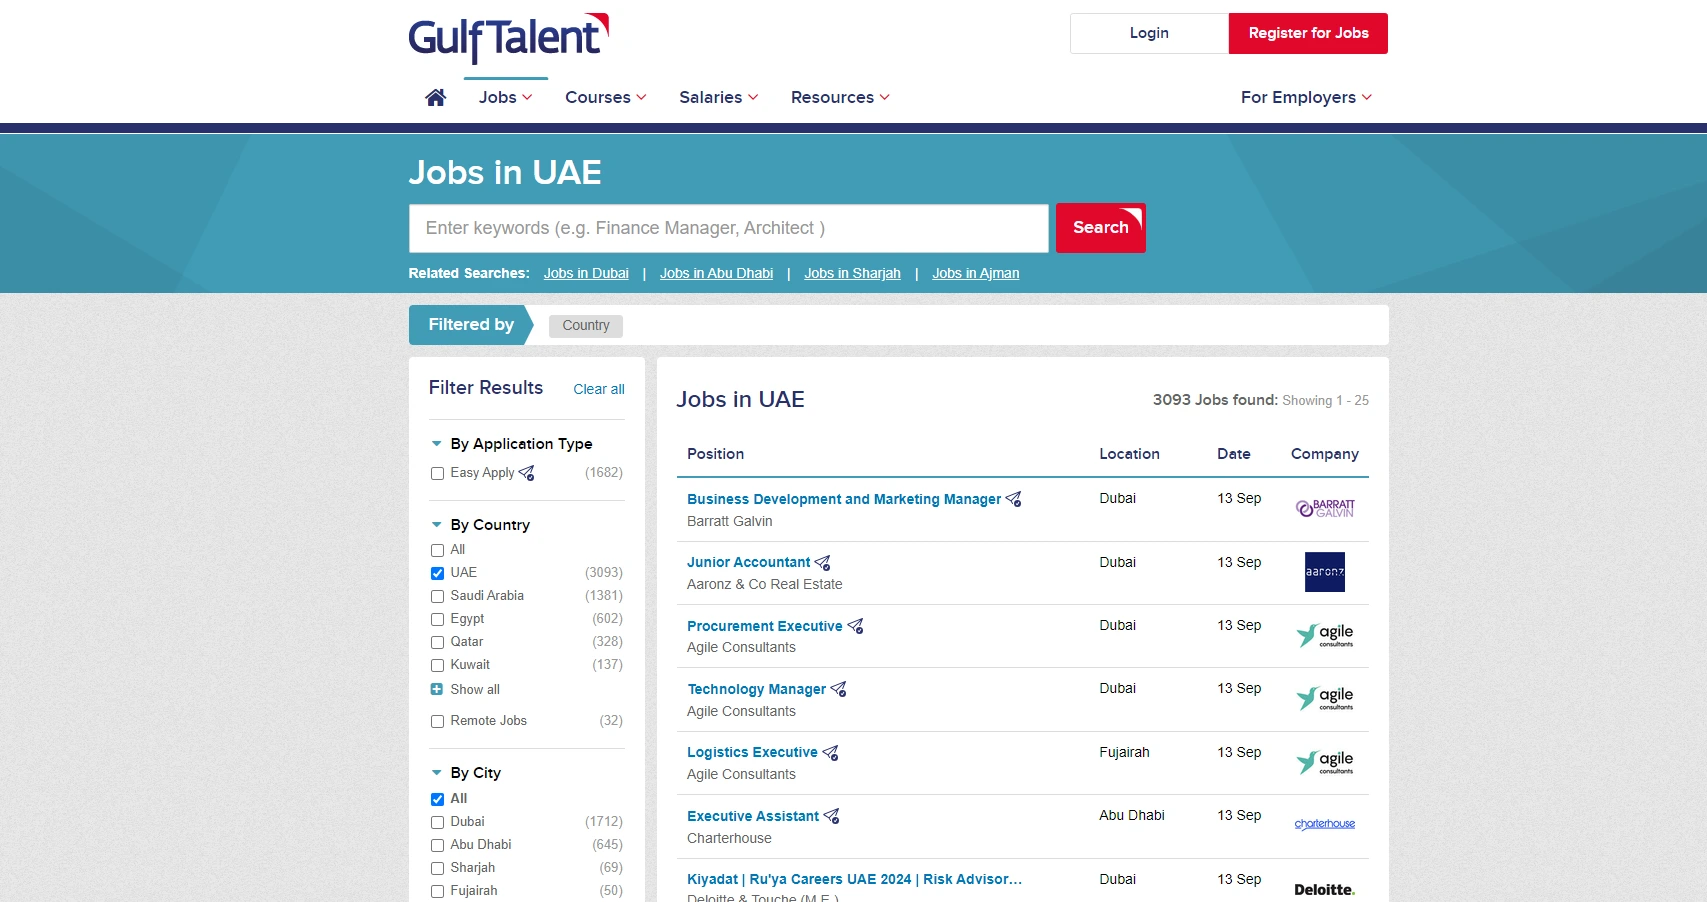Click Easy Apply icon beside Procurement Executive

click(856, 626)
